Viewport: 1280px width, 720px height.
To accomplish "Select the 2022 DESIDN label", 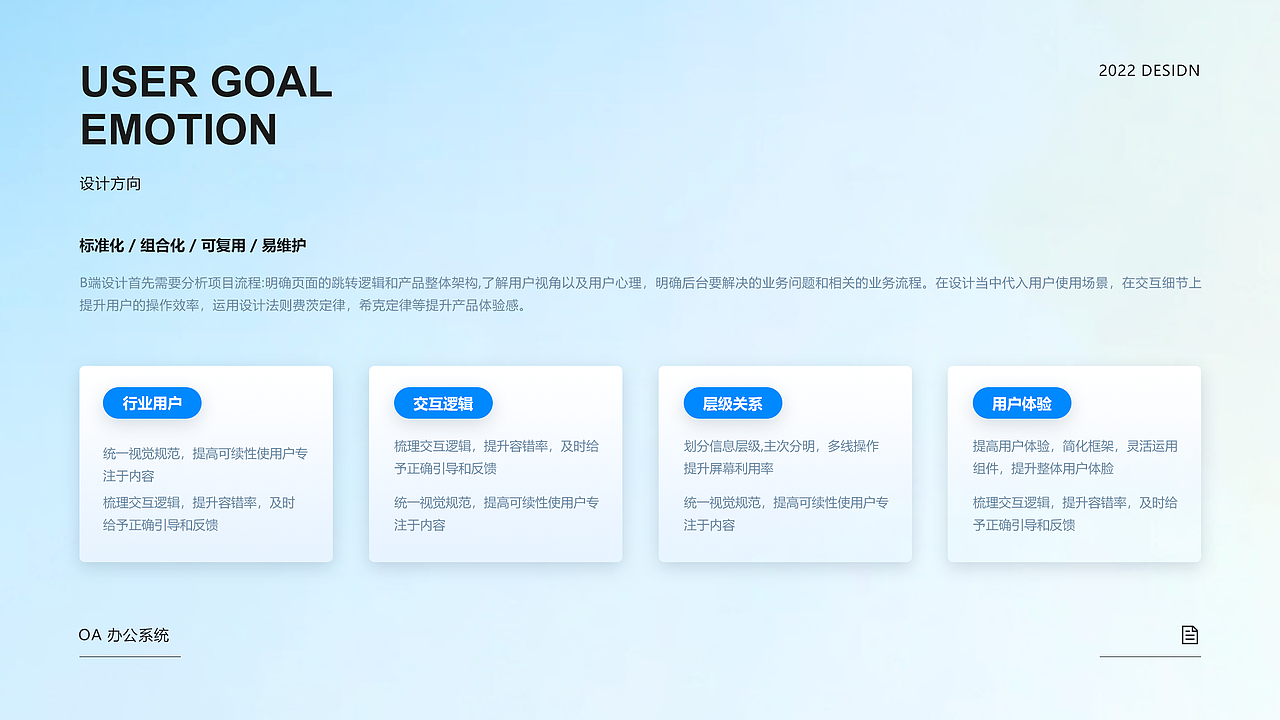I will point(1149,71).
